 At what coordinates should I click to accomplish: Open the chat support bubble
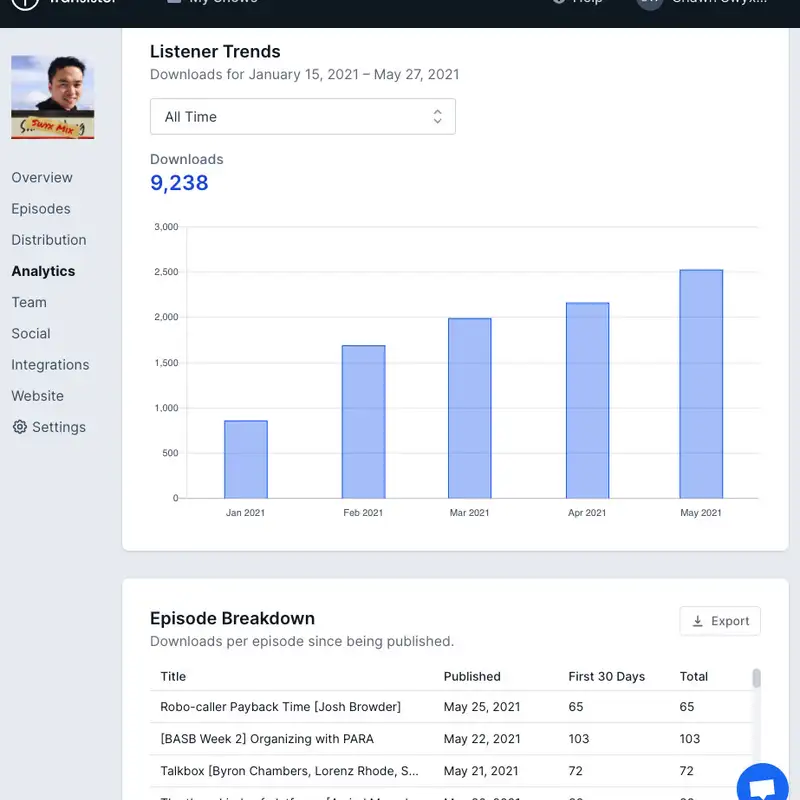click(762, 785)
